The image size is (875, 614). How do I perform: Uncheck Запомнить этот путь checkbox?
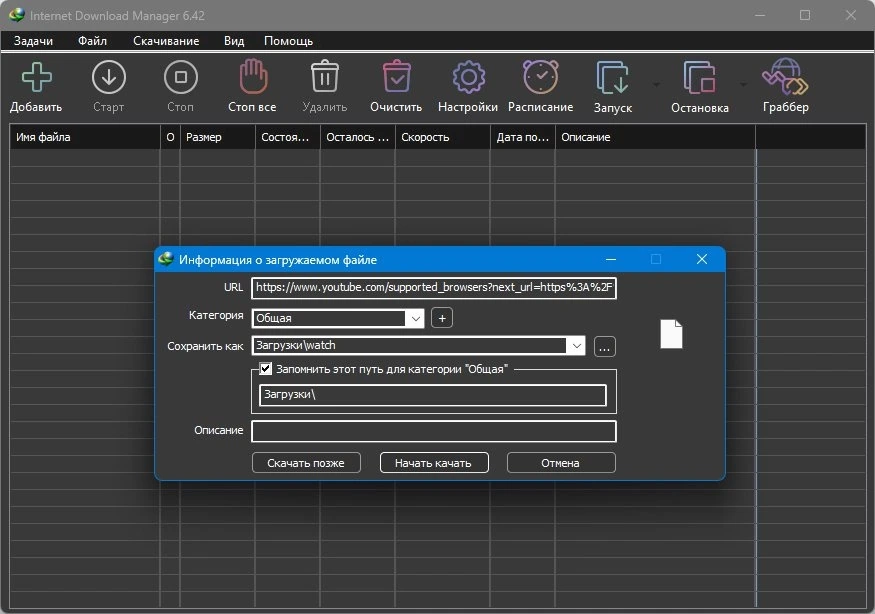coord(266,369)
